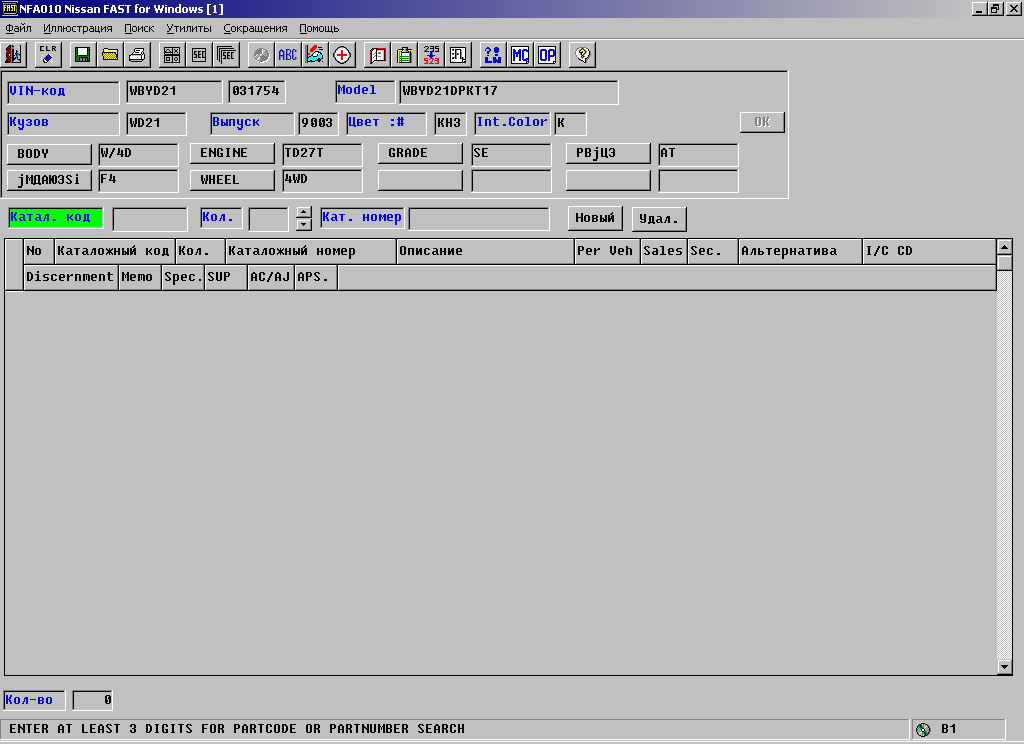Viewport: 1024px width, 744px height.
Task: Click the Per Veh column header
Action: coord(607,251)
